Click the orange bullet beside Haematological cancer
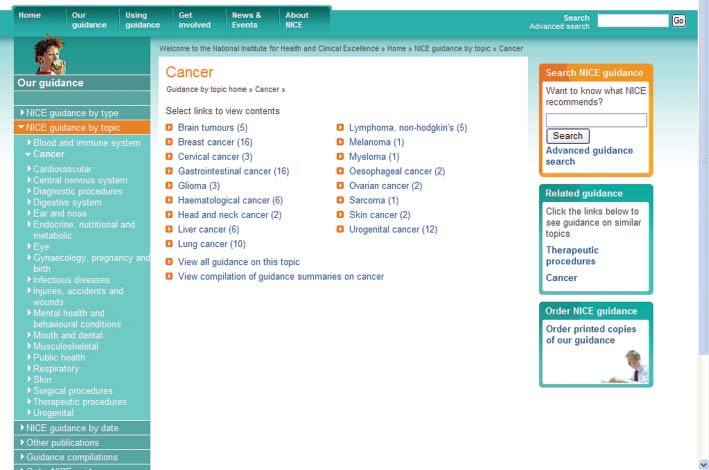The width and height of the screenshot is (709, 470). (169, 200)
